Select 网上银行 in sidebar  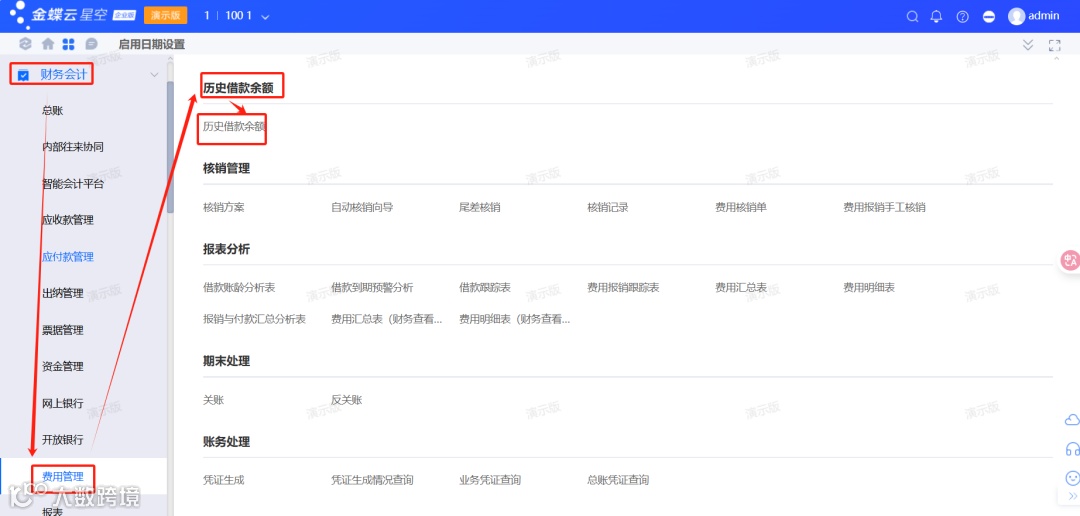(x=63, y=403)
